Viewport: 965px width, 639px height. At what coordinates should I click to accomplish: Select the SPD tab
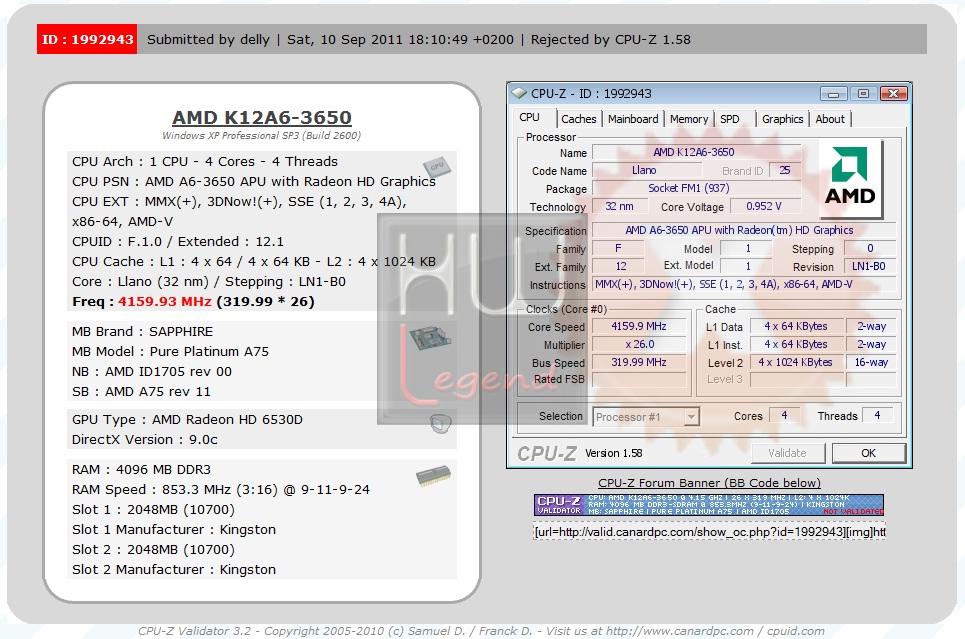point(730,119)
